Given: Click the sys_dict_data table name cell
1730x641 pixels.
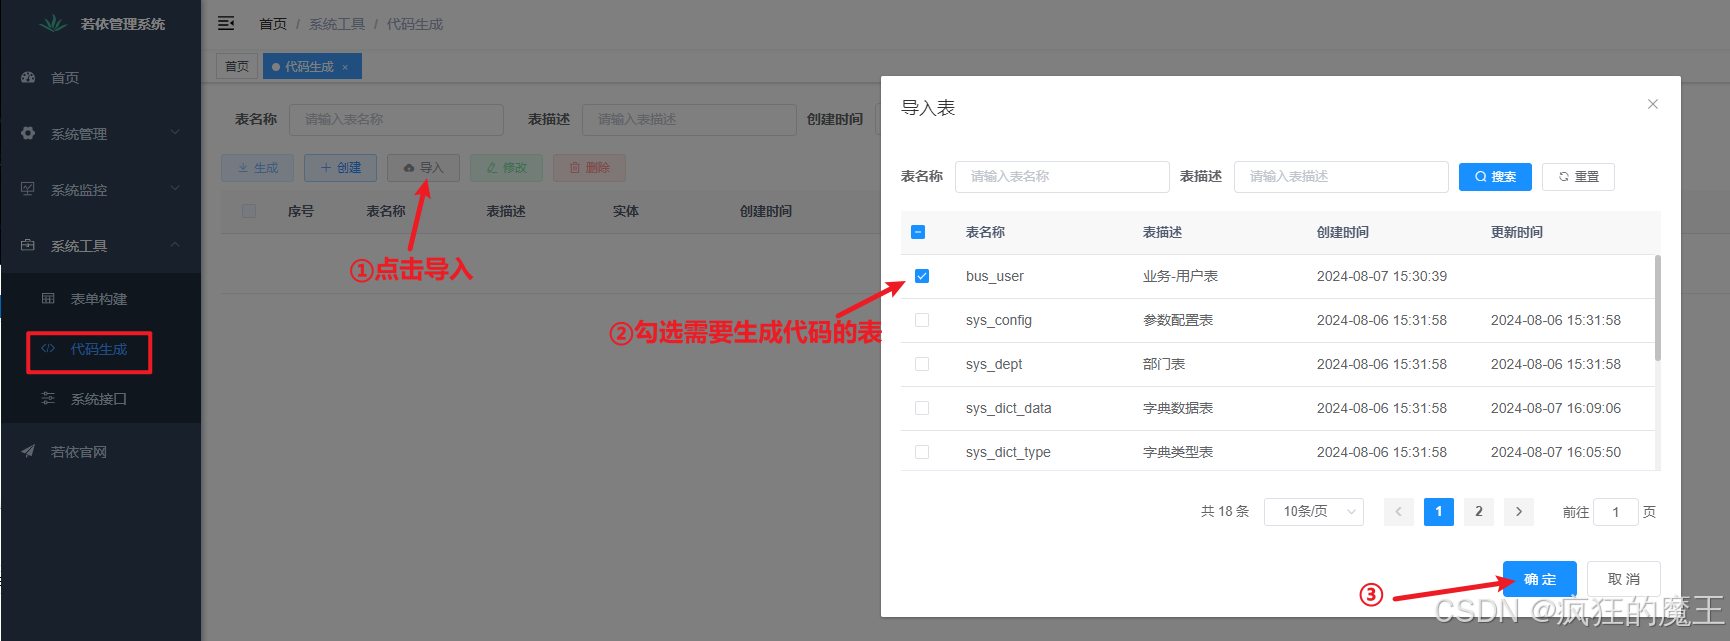Looking at the screenshot, I should (x=1009, y=408).
